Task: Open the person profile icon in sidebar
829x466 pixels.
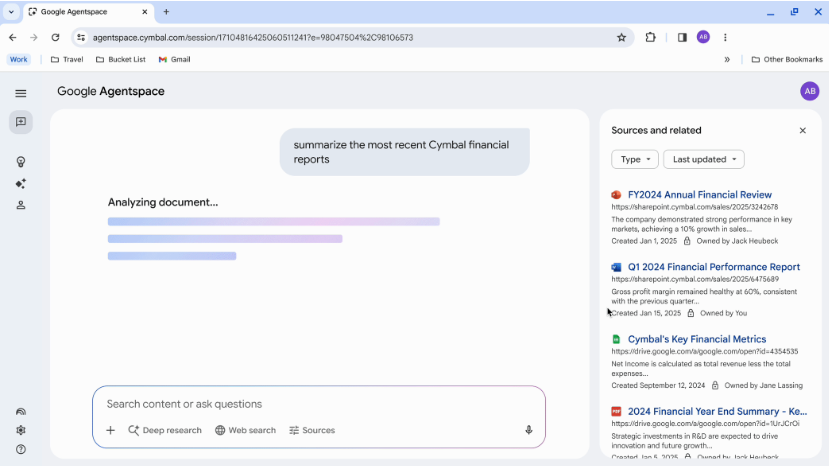Action: click(x=21, y=205)
